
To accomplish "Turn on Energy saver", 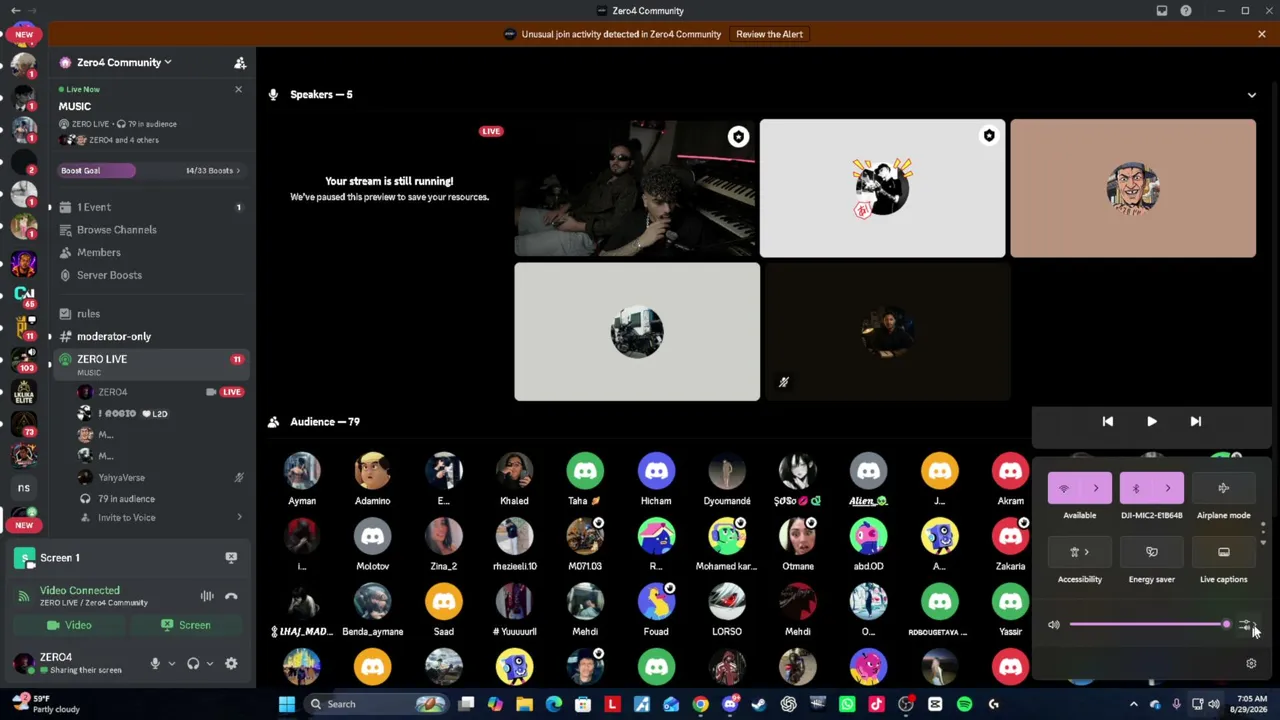I will coord(1152,552).
